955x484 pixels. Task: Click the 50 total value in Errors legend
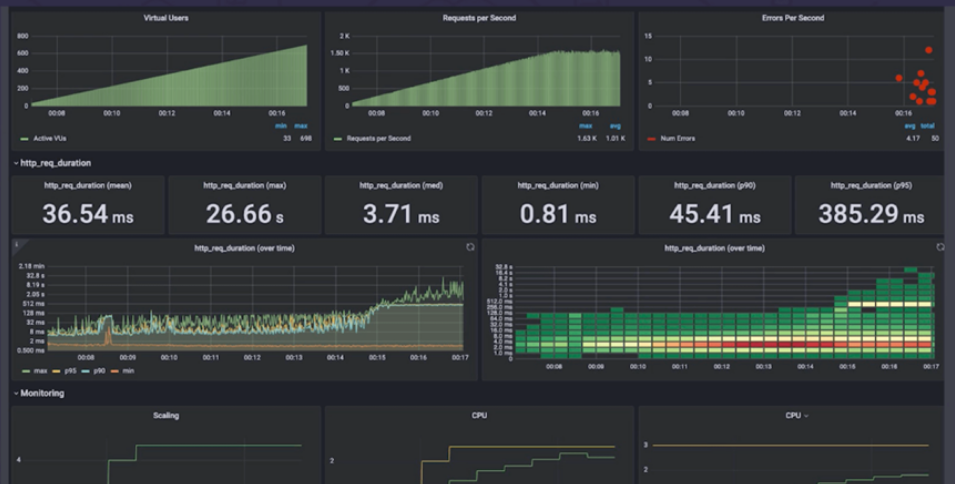coord(934,139)
